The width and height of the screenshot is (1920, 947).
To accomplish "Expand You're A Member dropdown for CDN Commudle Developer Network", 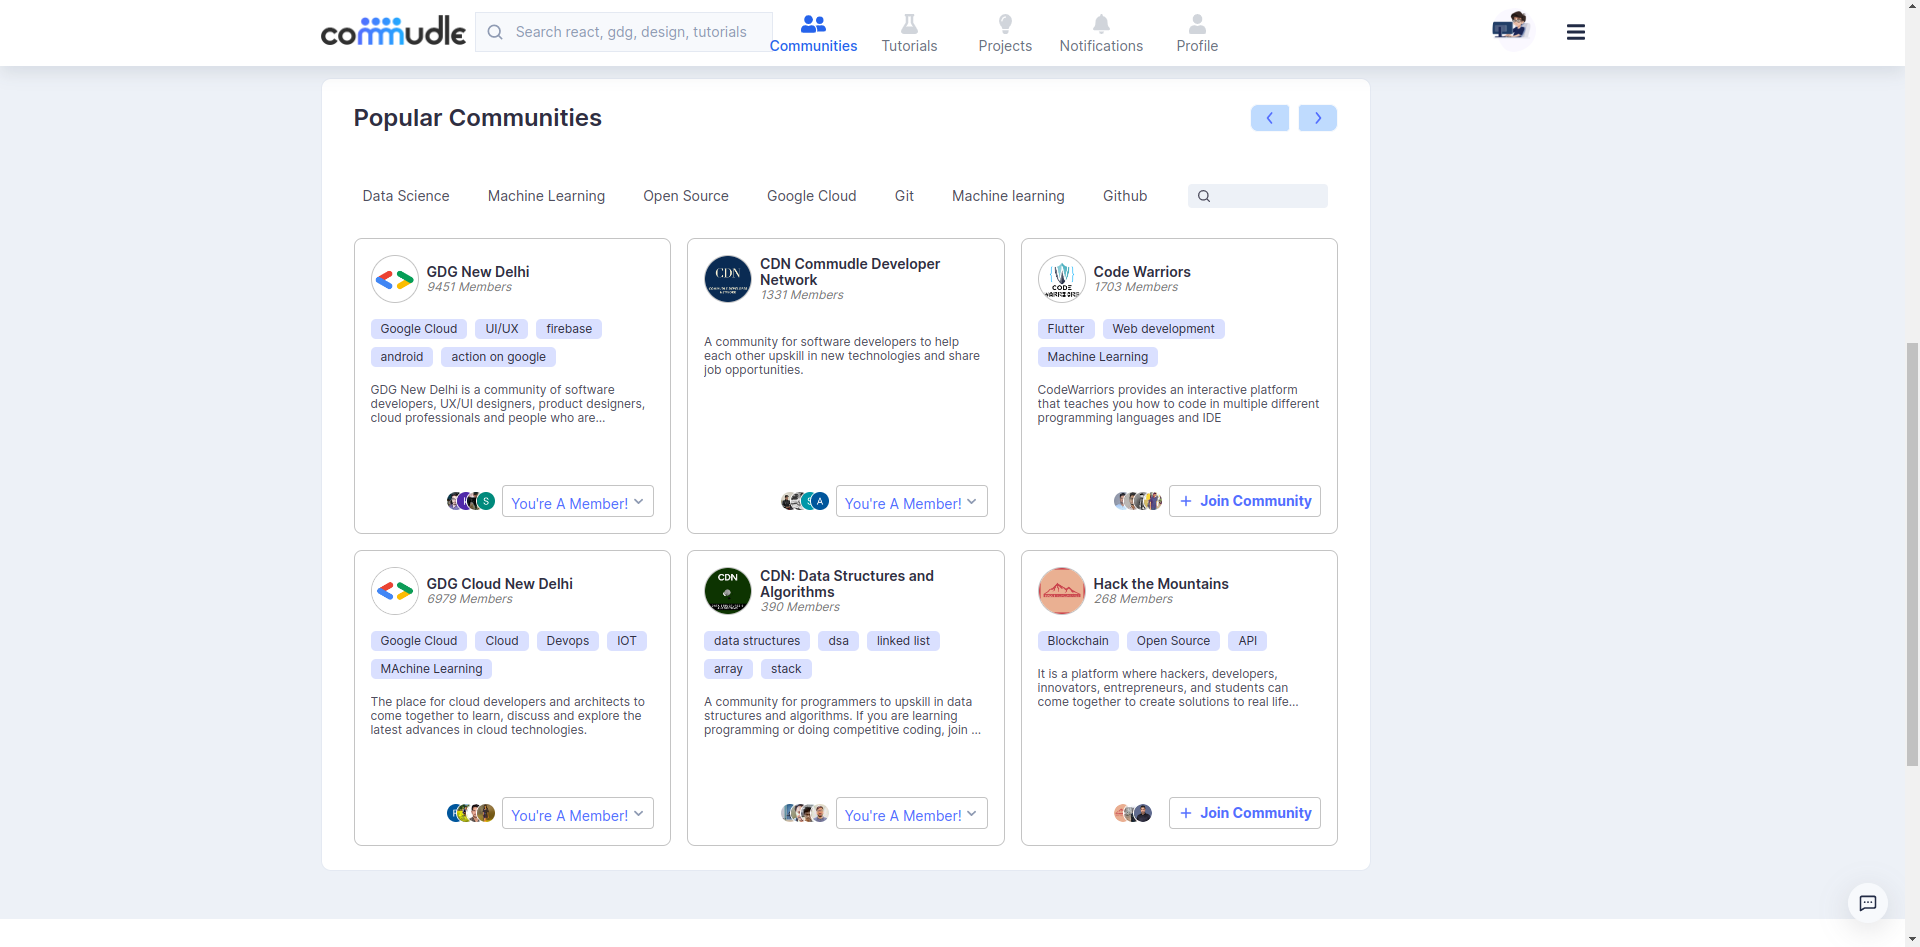I will pos(912,502).
